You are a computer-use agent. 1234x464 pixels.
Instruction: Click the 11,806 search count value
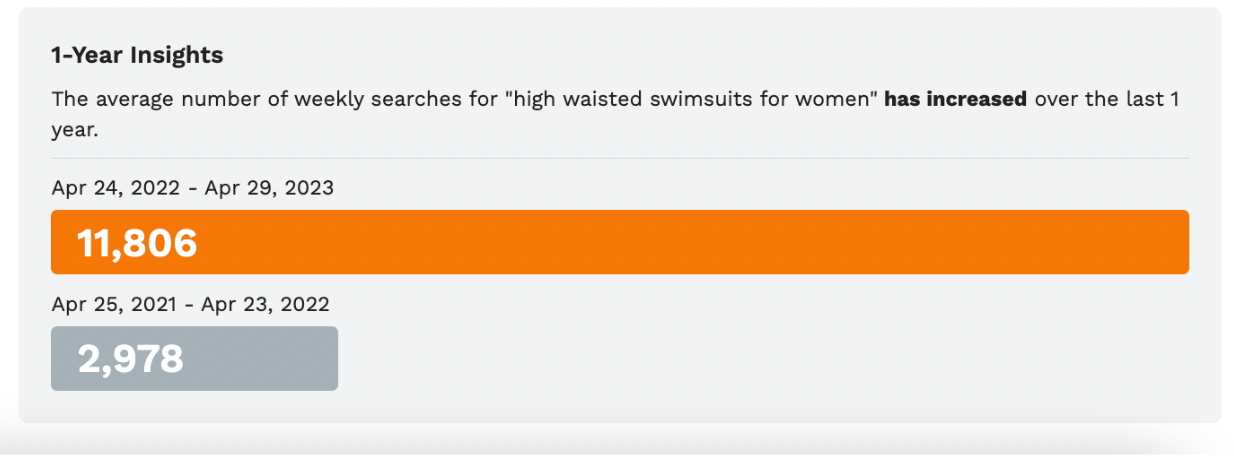point(137,243)
